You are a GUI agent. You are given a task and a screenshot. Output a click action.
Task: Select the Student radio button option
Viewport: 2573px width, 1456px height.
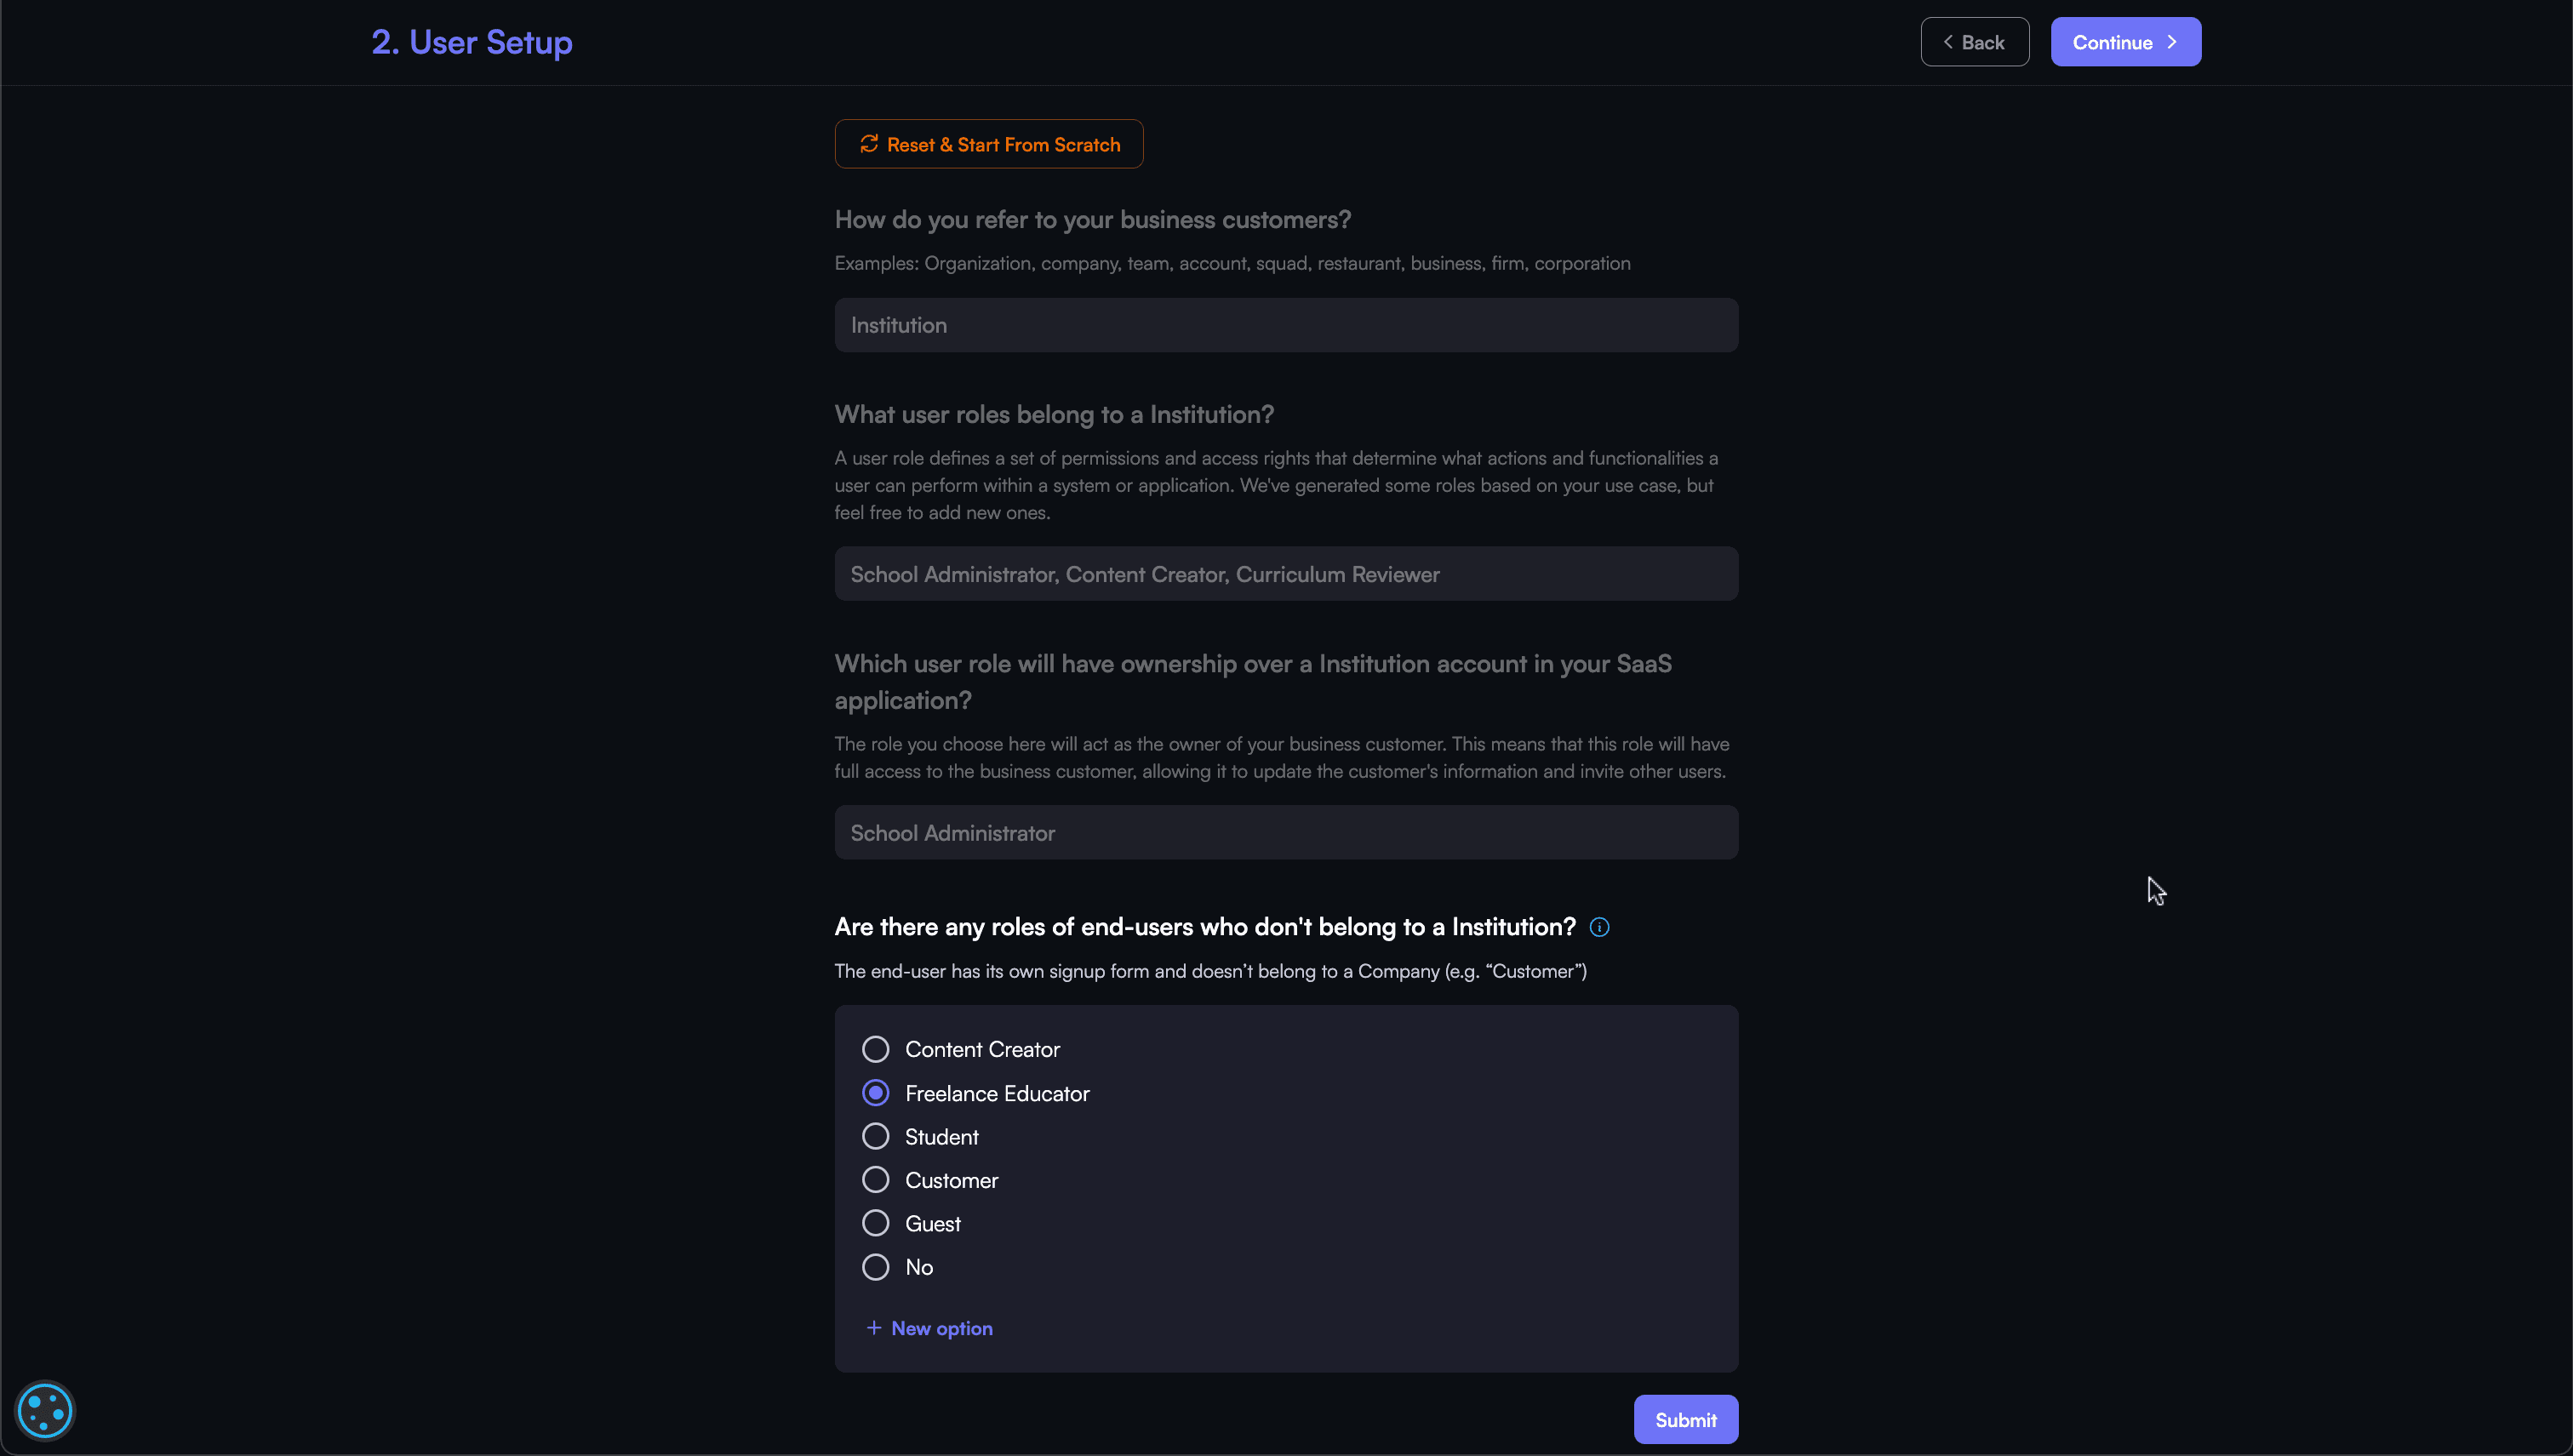[875, 1136]
